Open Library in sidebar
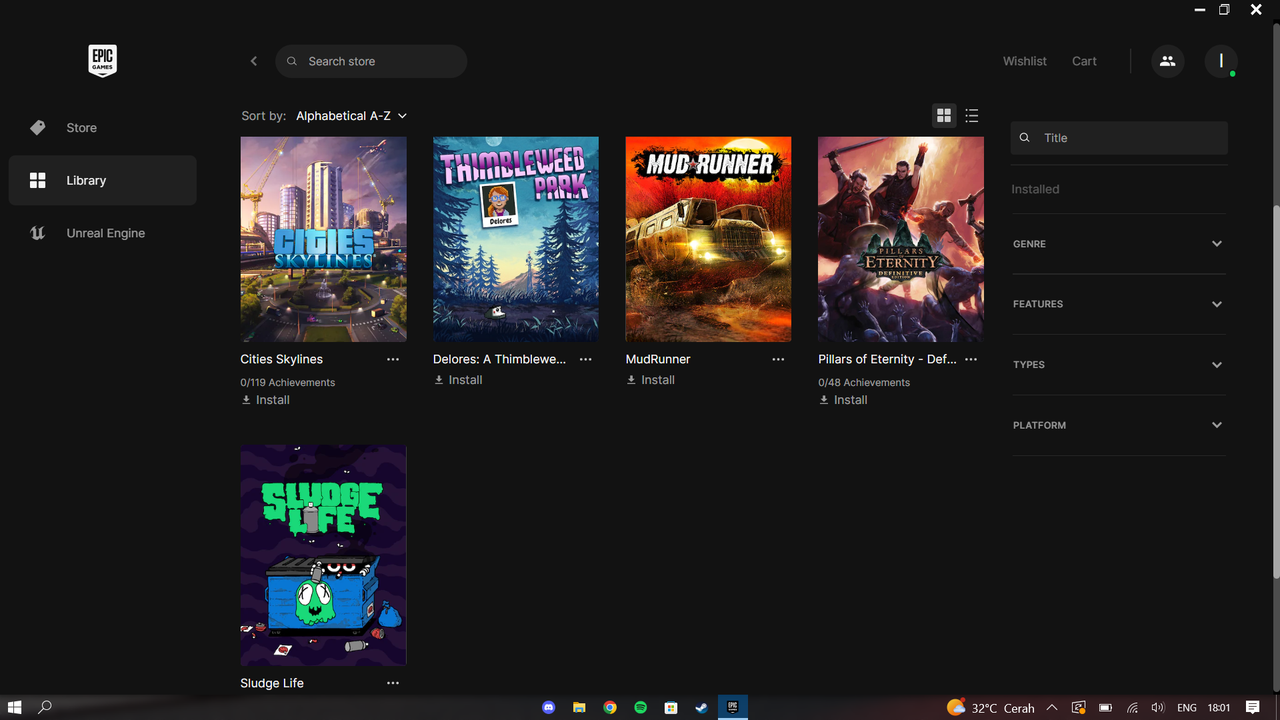1280x720 pixels. [102, 180]
